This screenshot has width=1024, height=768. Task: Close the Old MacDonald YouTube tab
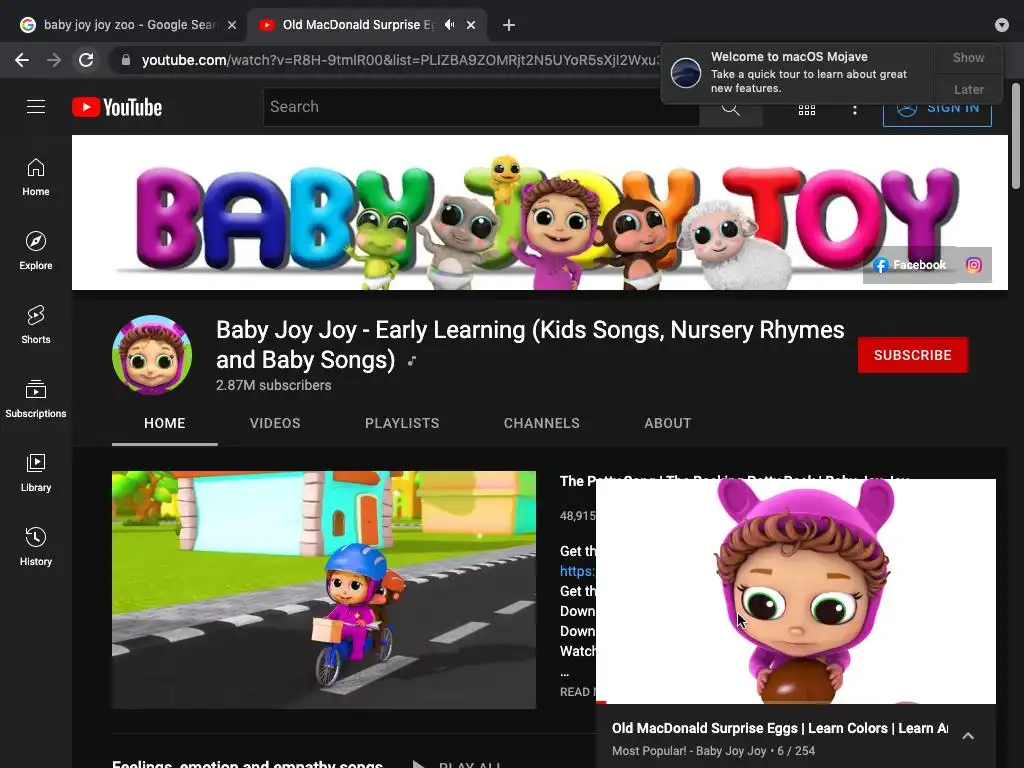tap(471, 25)
